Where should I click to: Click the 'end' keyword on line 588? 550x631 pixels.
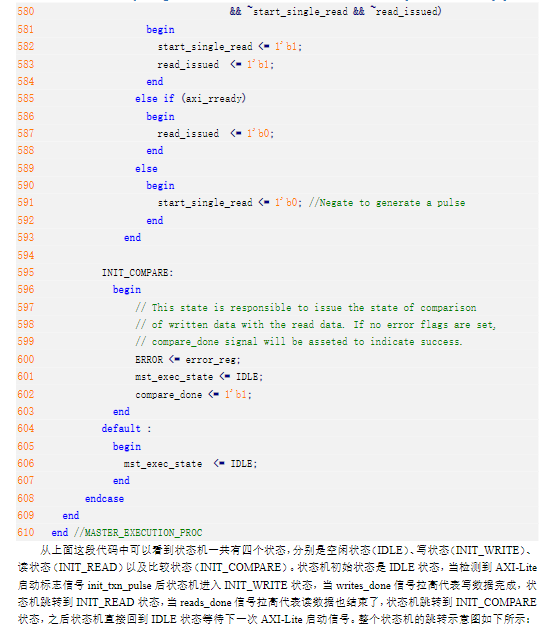coord(155,151)
